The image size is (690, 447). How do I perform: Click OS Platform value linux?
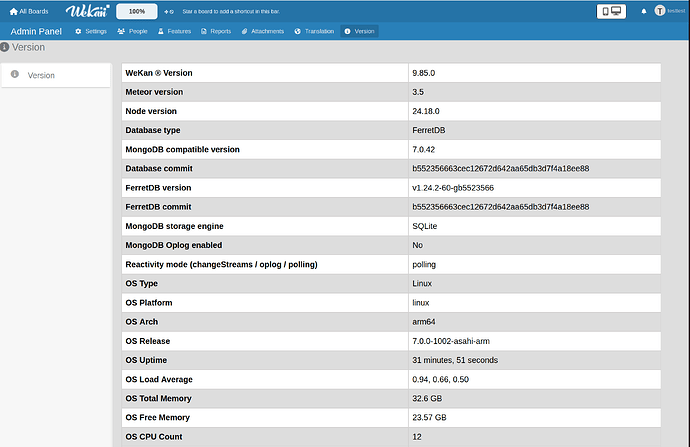pyautogui.click(x=421, y=303)
